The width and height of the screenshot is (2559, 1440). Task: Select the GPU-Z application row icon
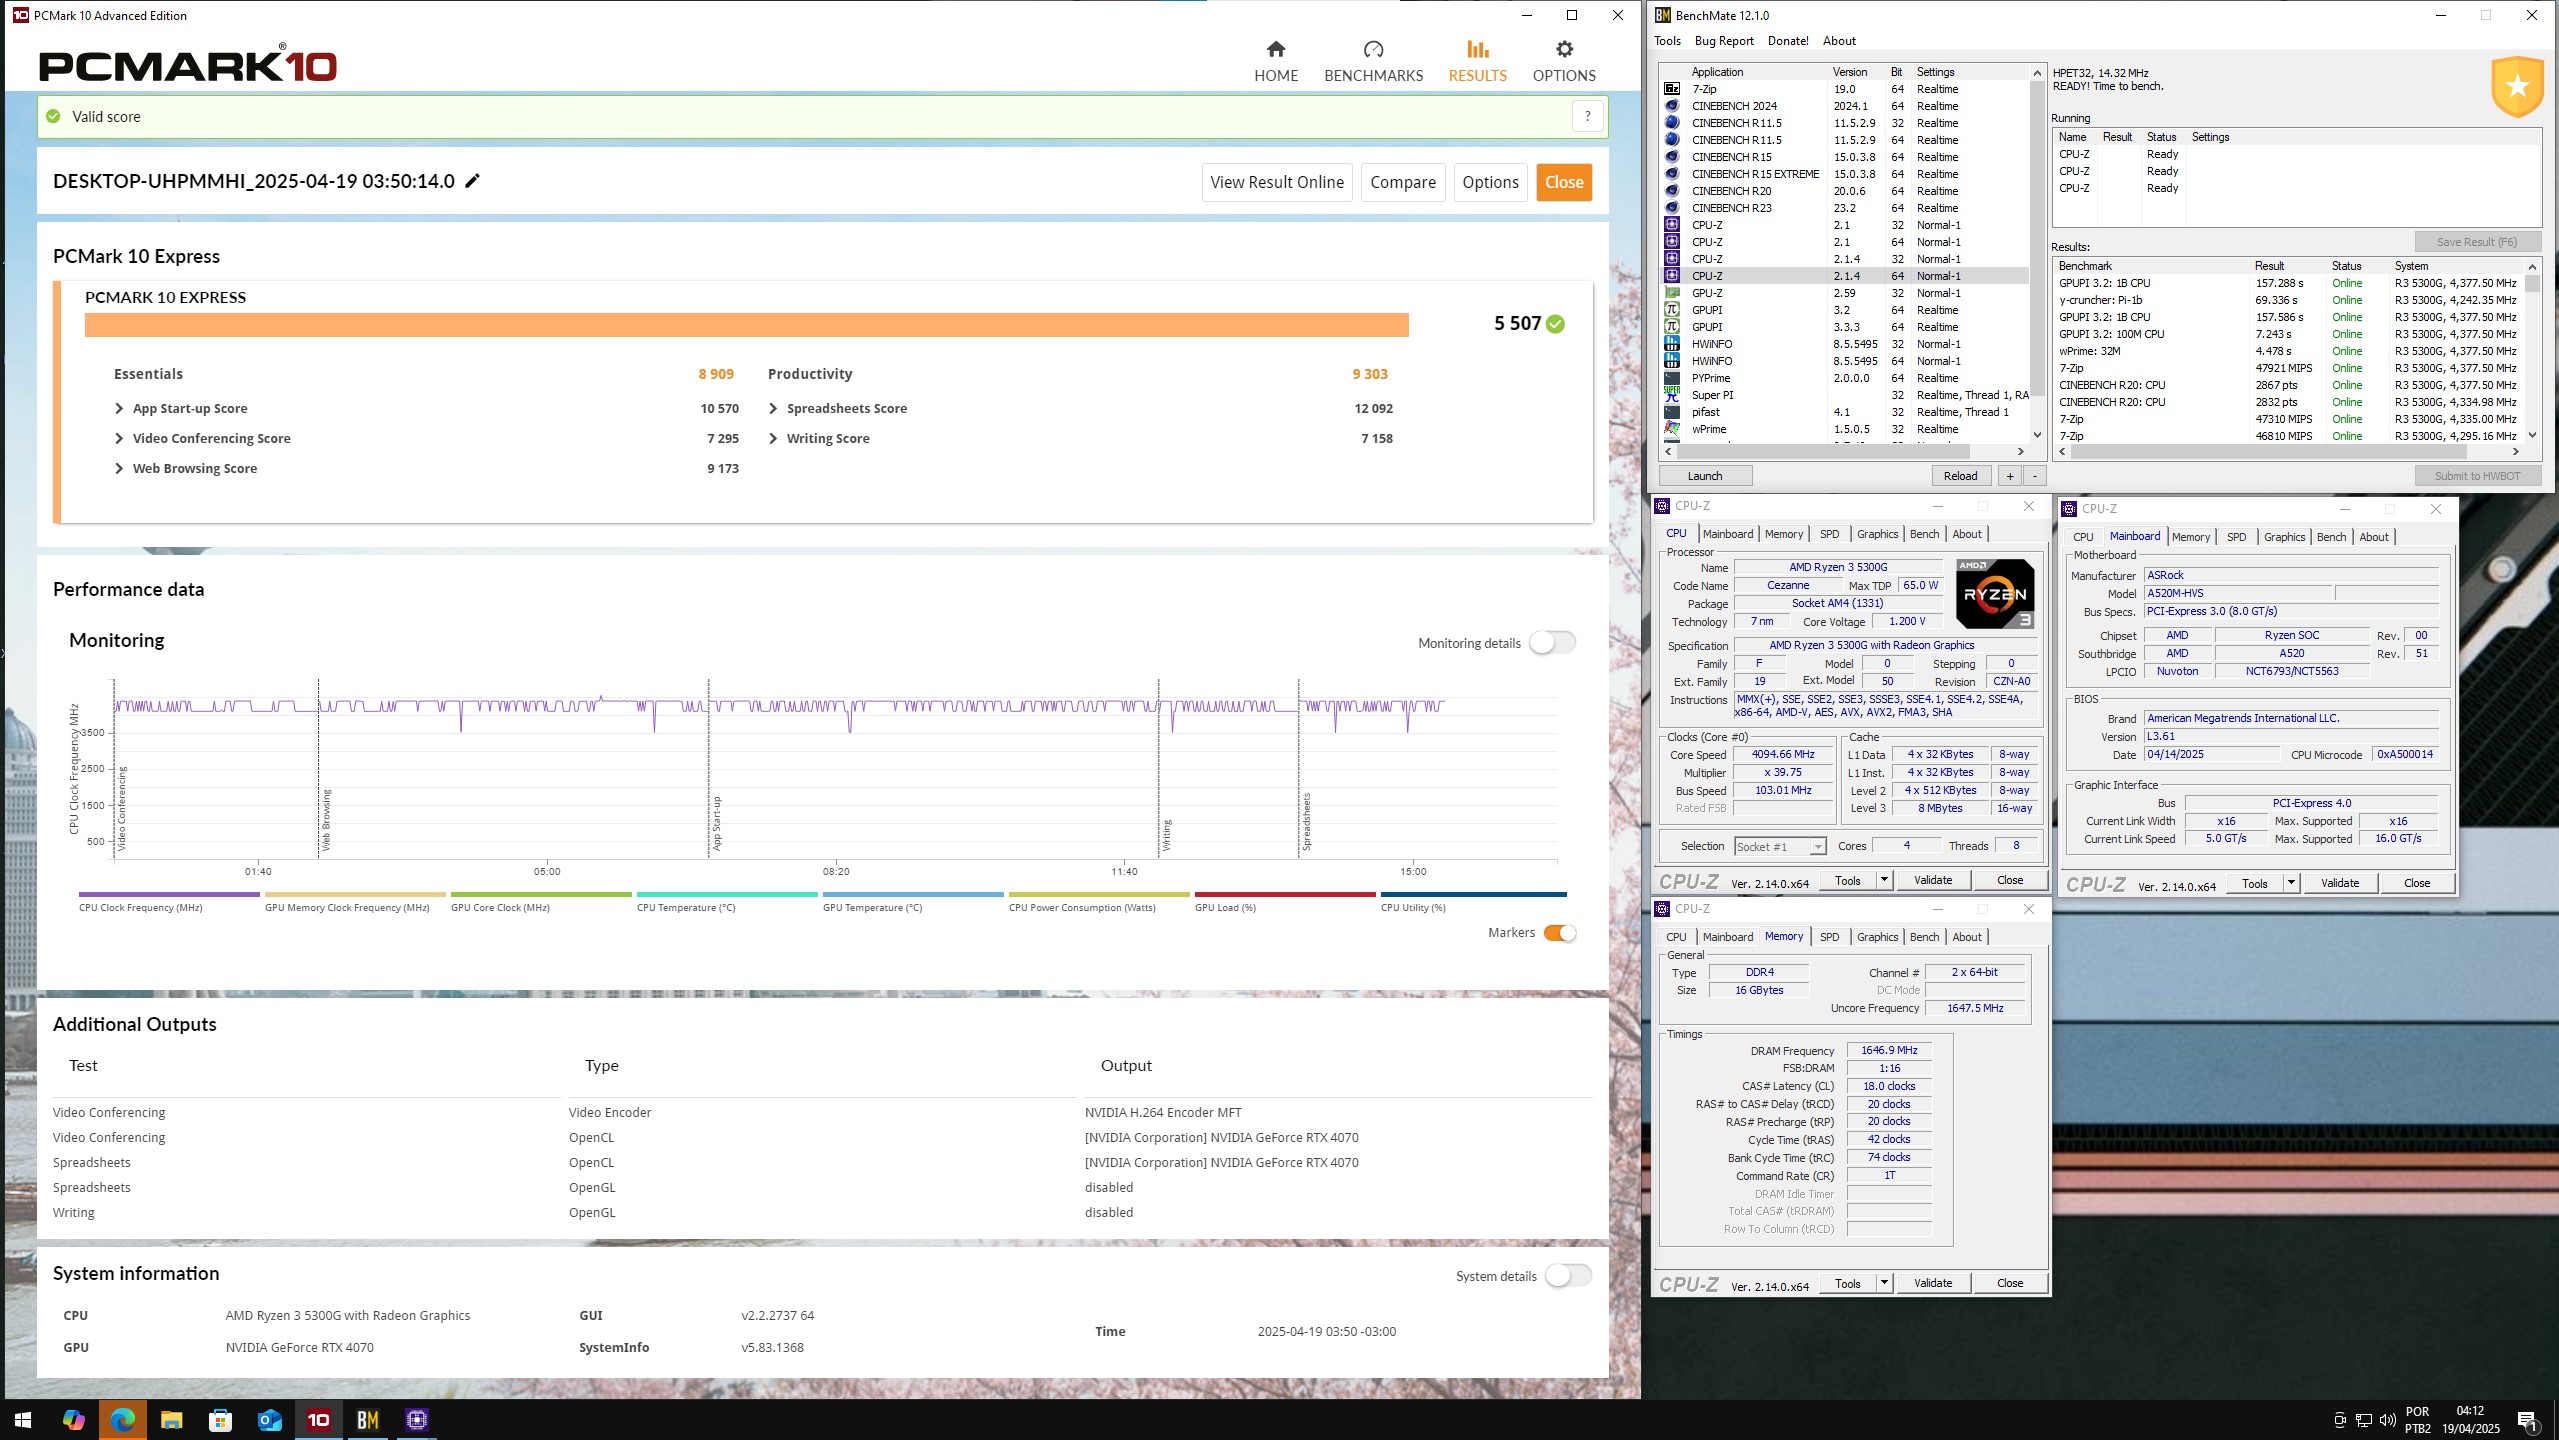pos(1672,293)
